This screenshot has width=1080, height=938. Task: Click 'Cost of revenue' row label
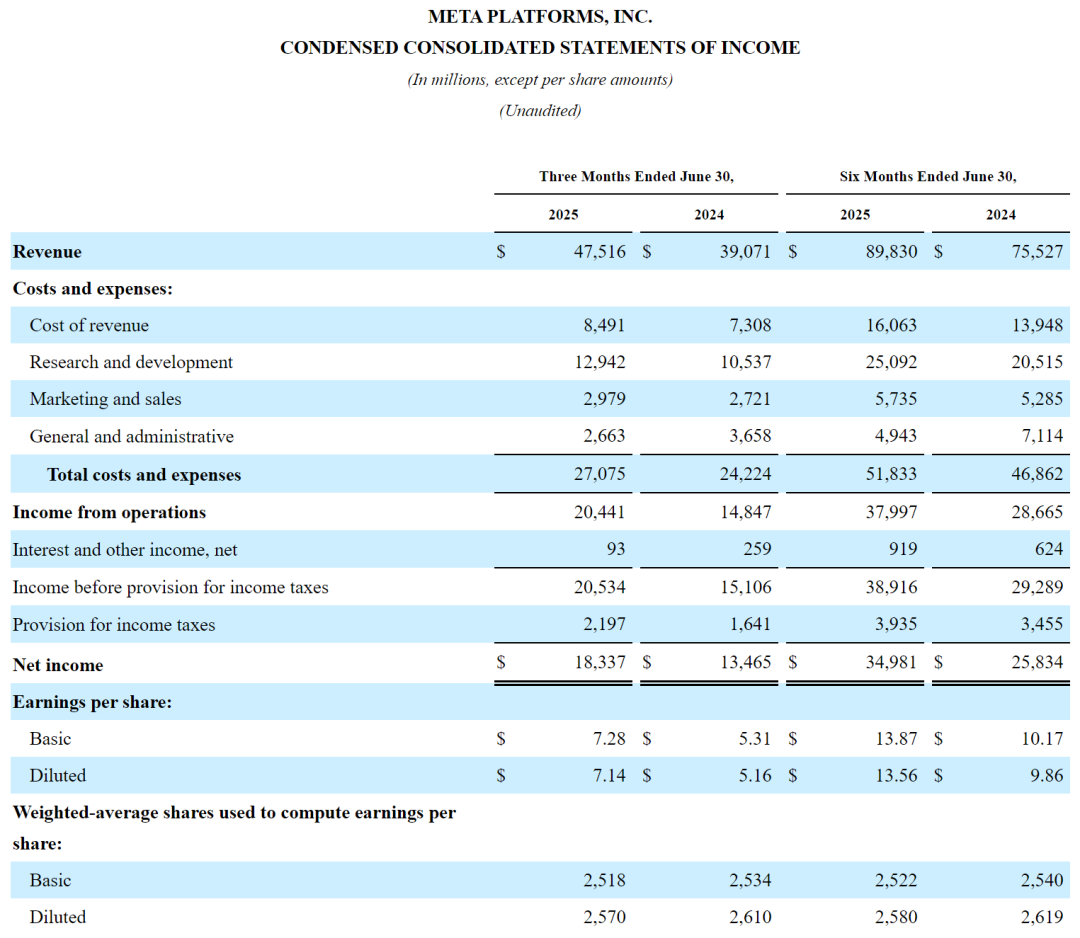(x=89, y=325)
